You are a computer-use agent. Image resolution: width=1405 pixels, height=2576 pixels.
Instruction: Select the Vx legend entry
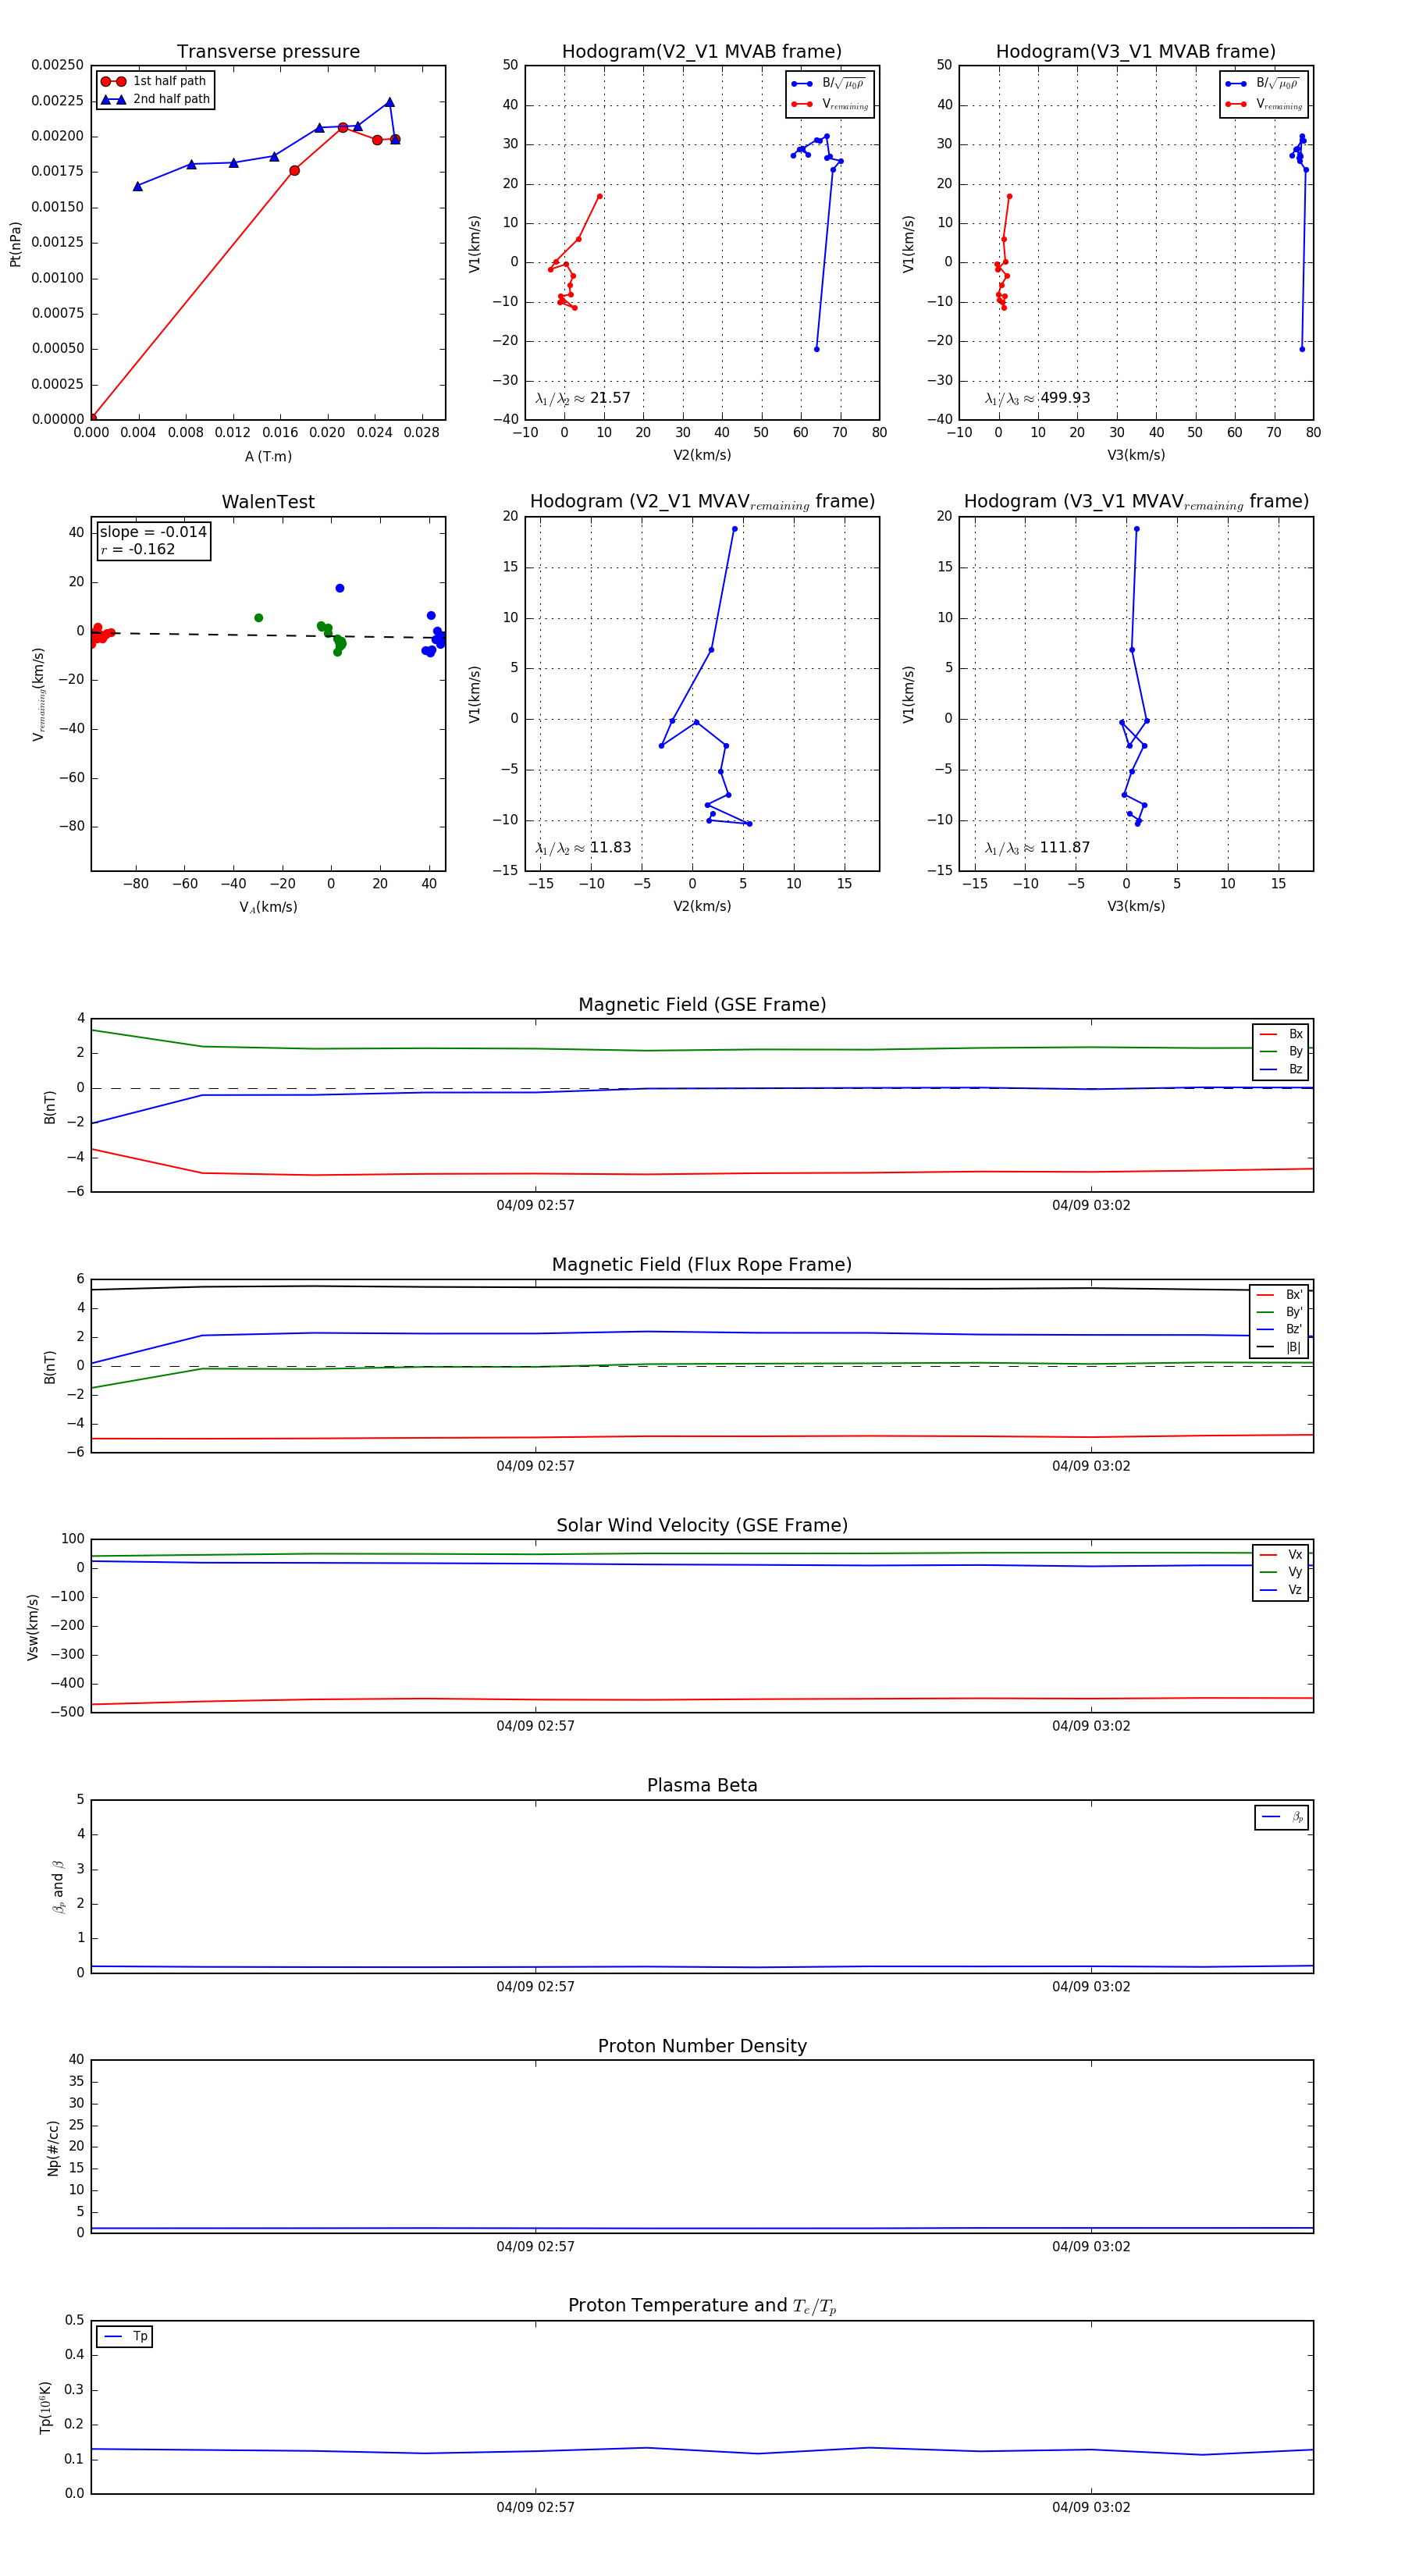[1281, 1555]
